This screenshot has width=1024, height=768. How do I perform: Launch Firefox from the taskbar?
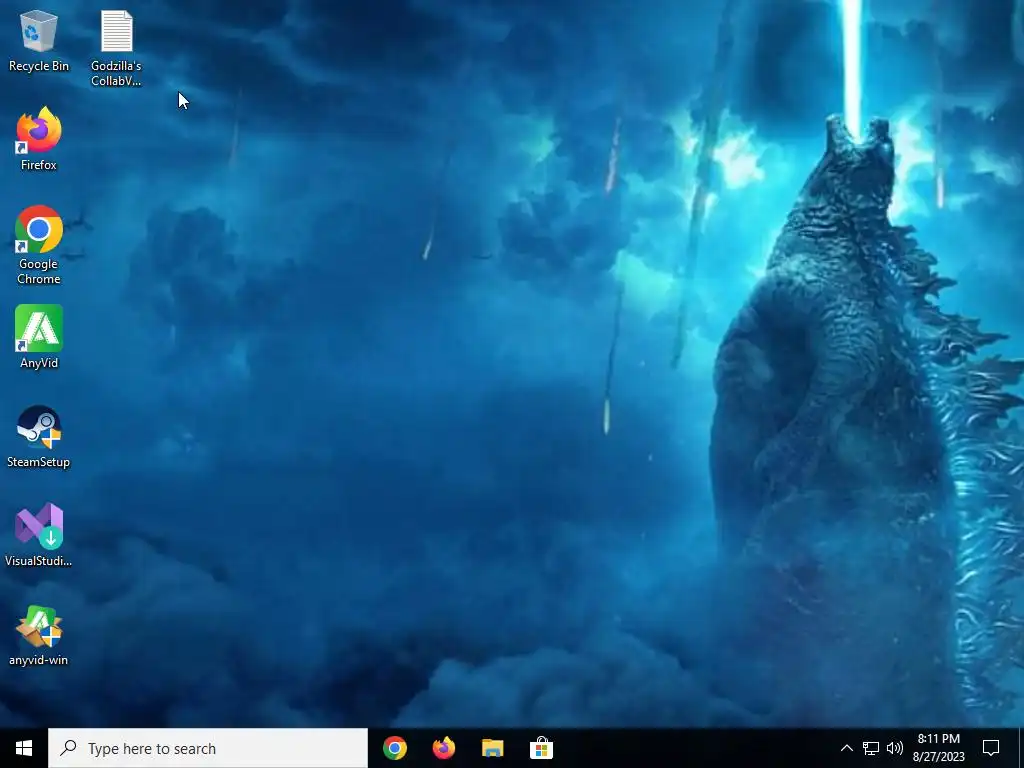click(444, 748)
